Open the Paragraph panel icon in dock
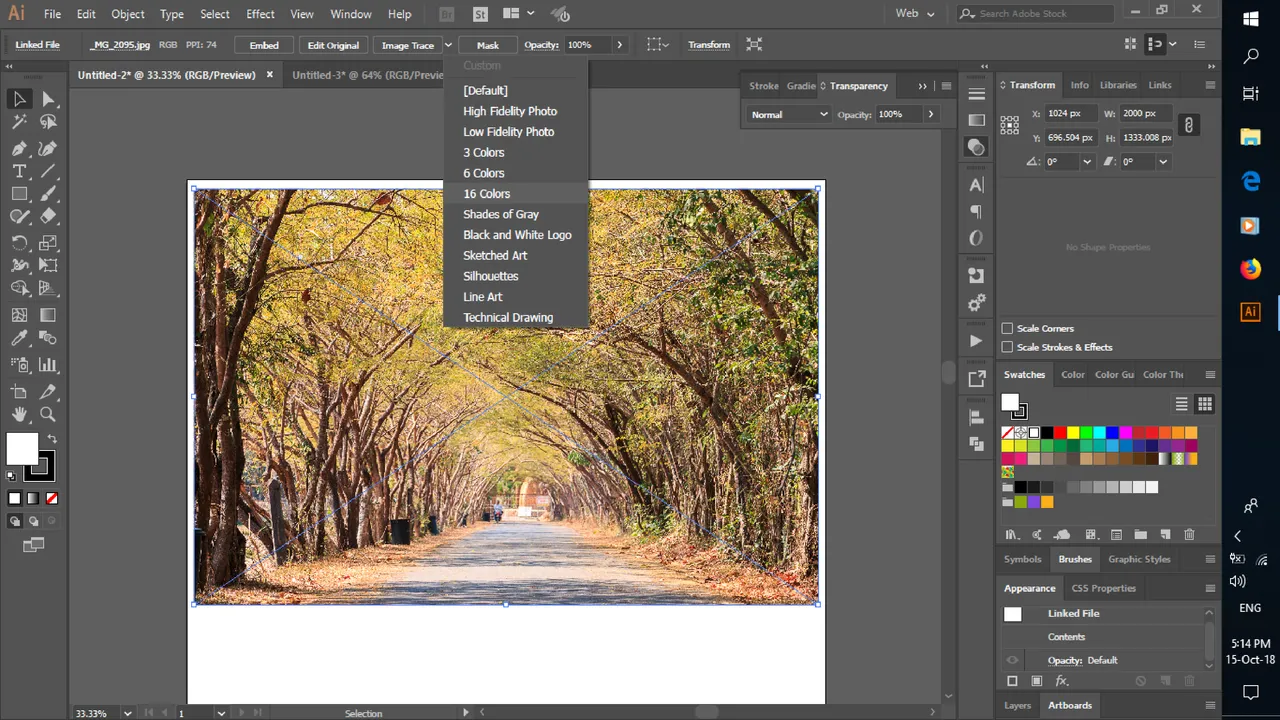This screenshot has height=720, width=1280. pos(977,211)
